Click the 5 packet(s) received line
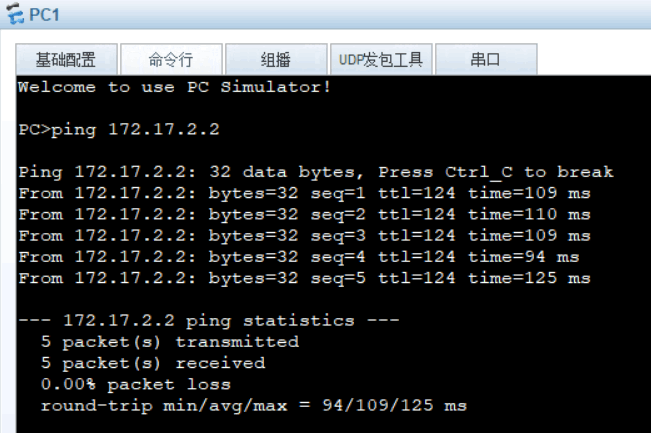 [x=153, y=363]
